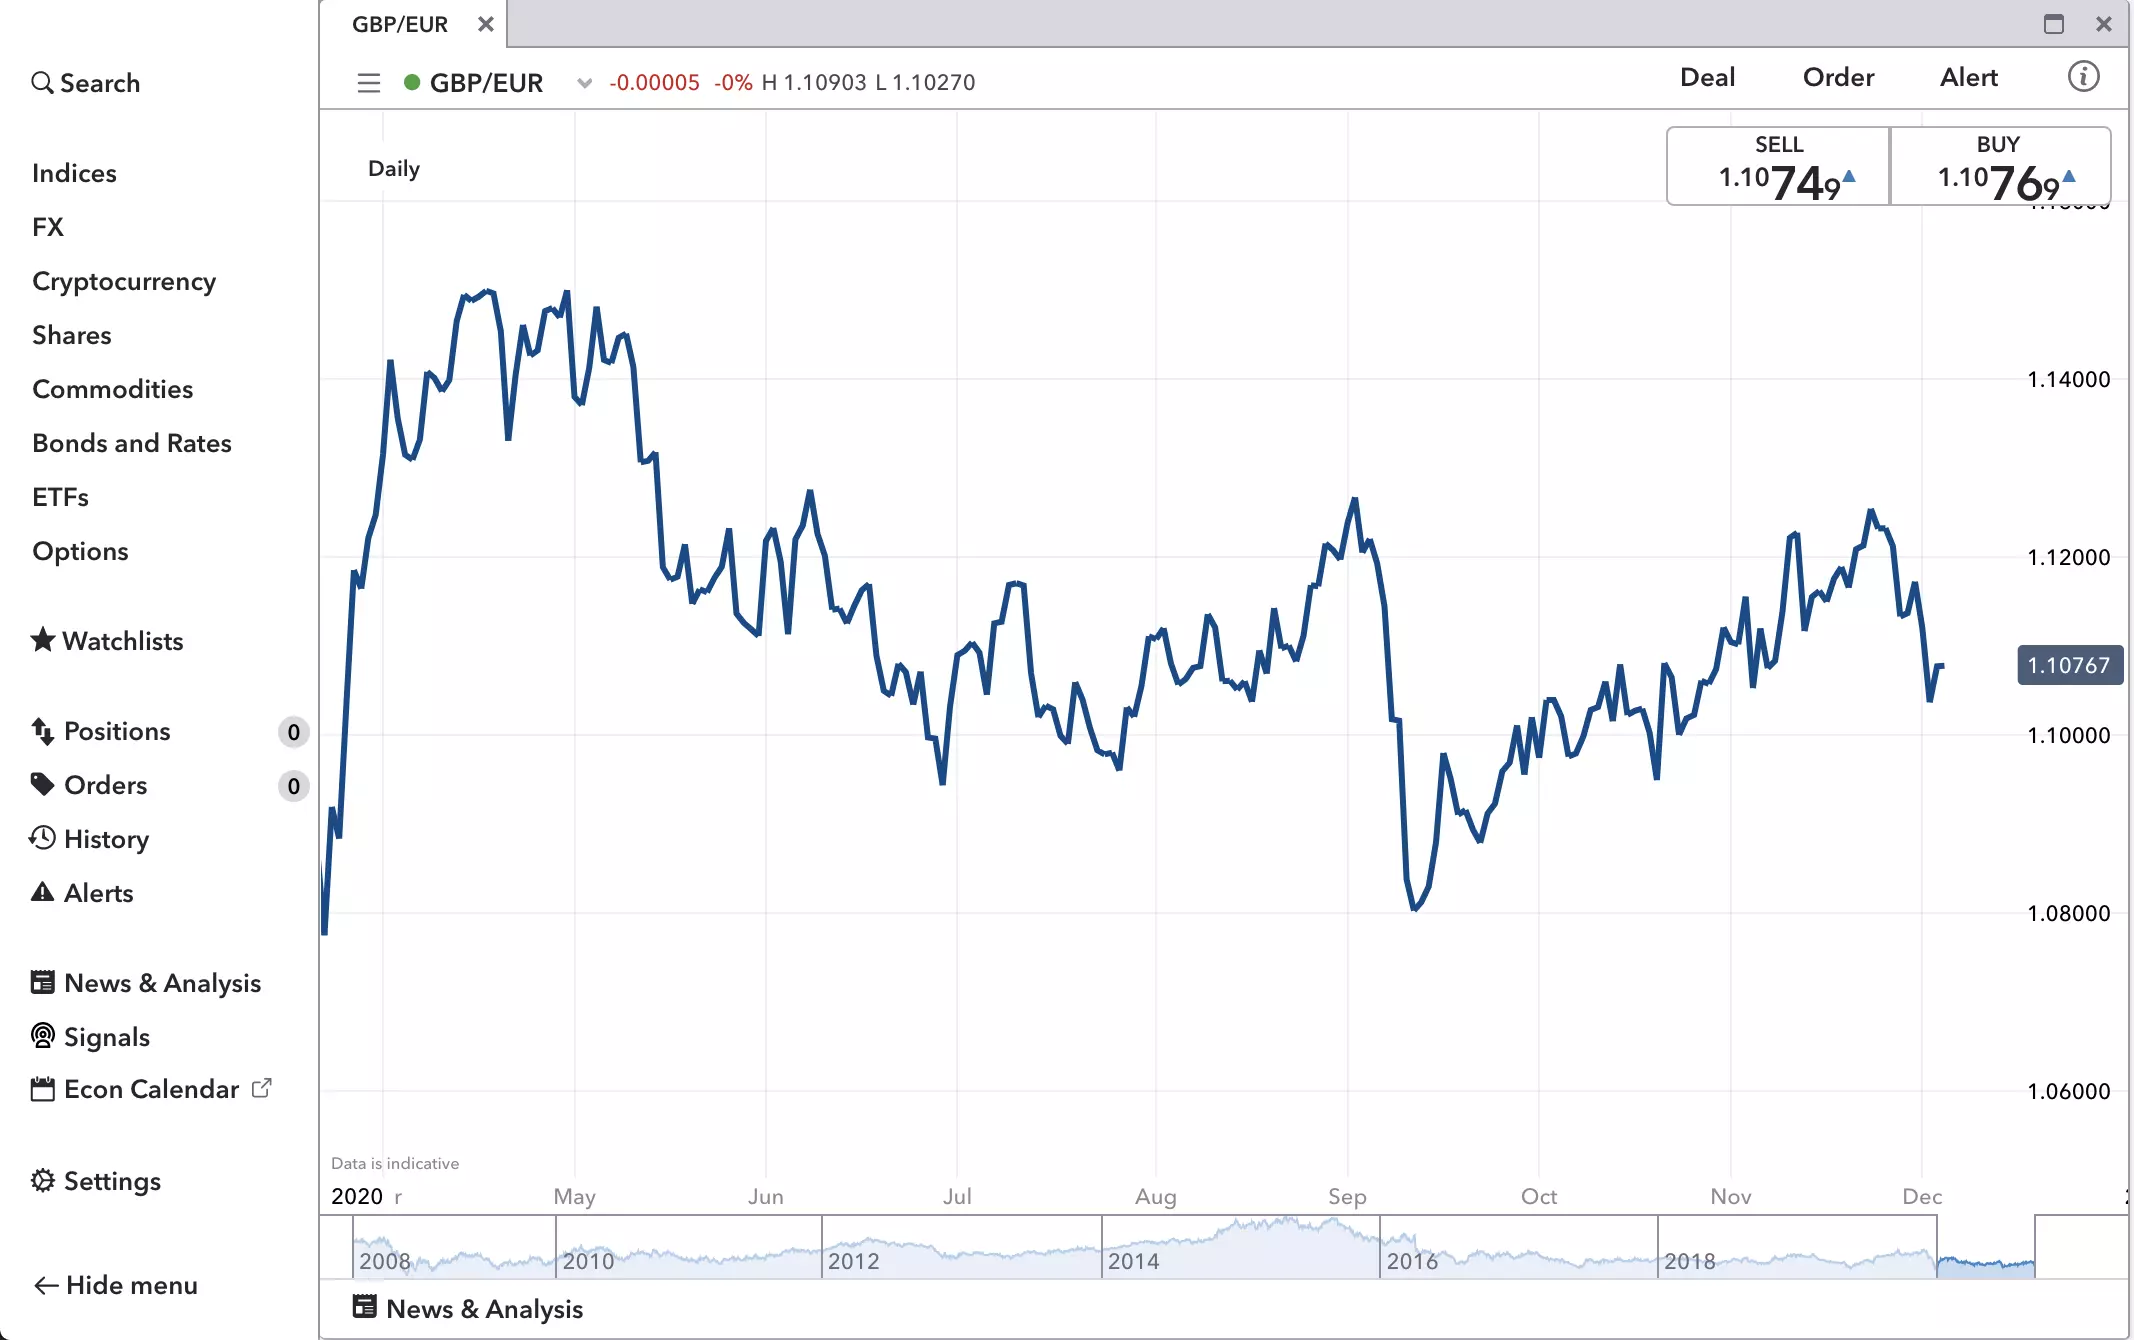The image size is (2134, 1340).
Task: Open Commodities in the sidebar
Action: coord(113,390)
